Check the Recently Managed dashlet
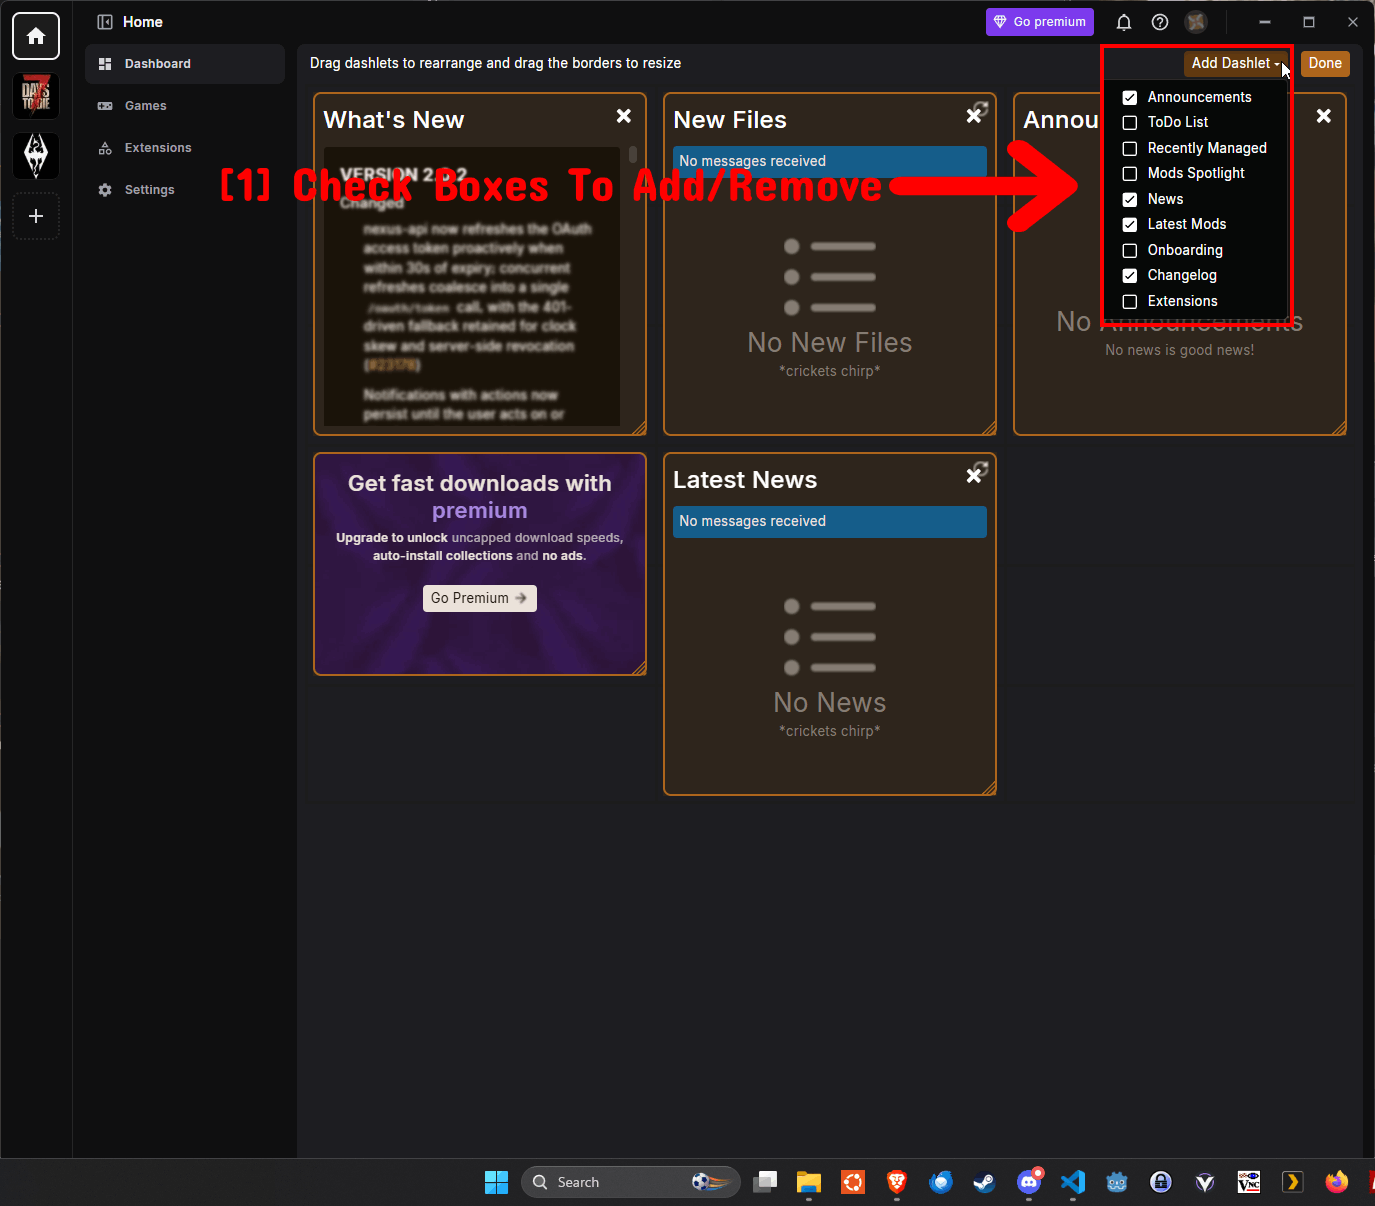The height and width of the screenshot is (1206, 1375). (x=1130, y=148)
